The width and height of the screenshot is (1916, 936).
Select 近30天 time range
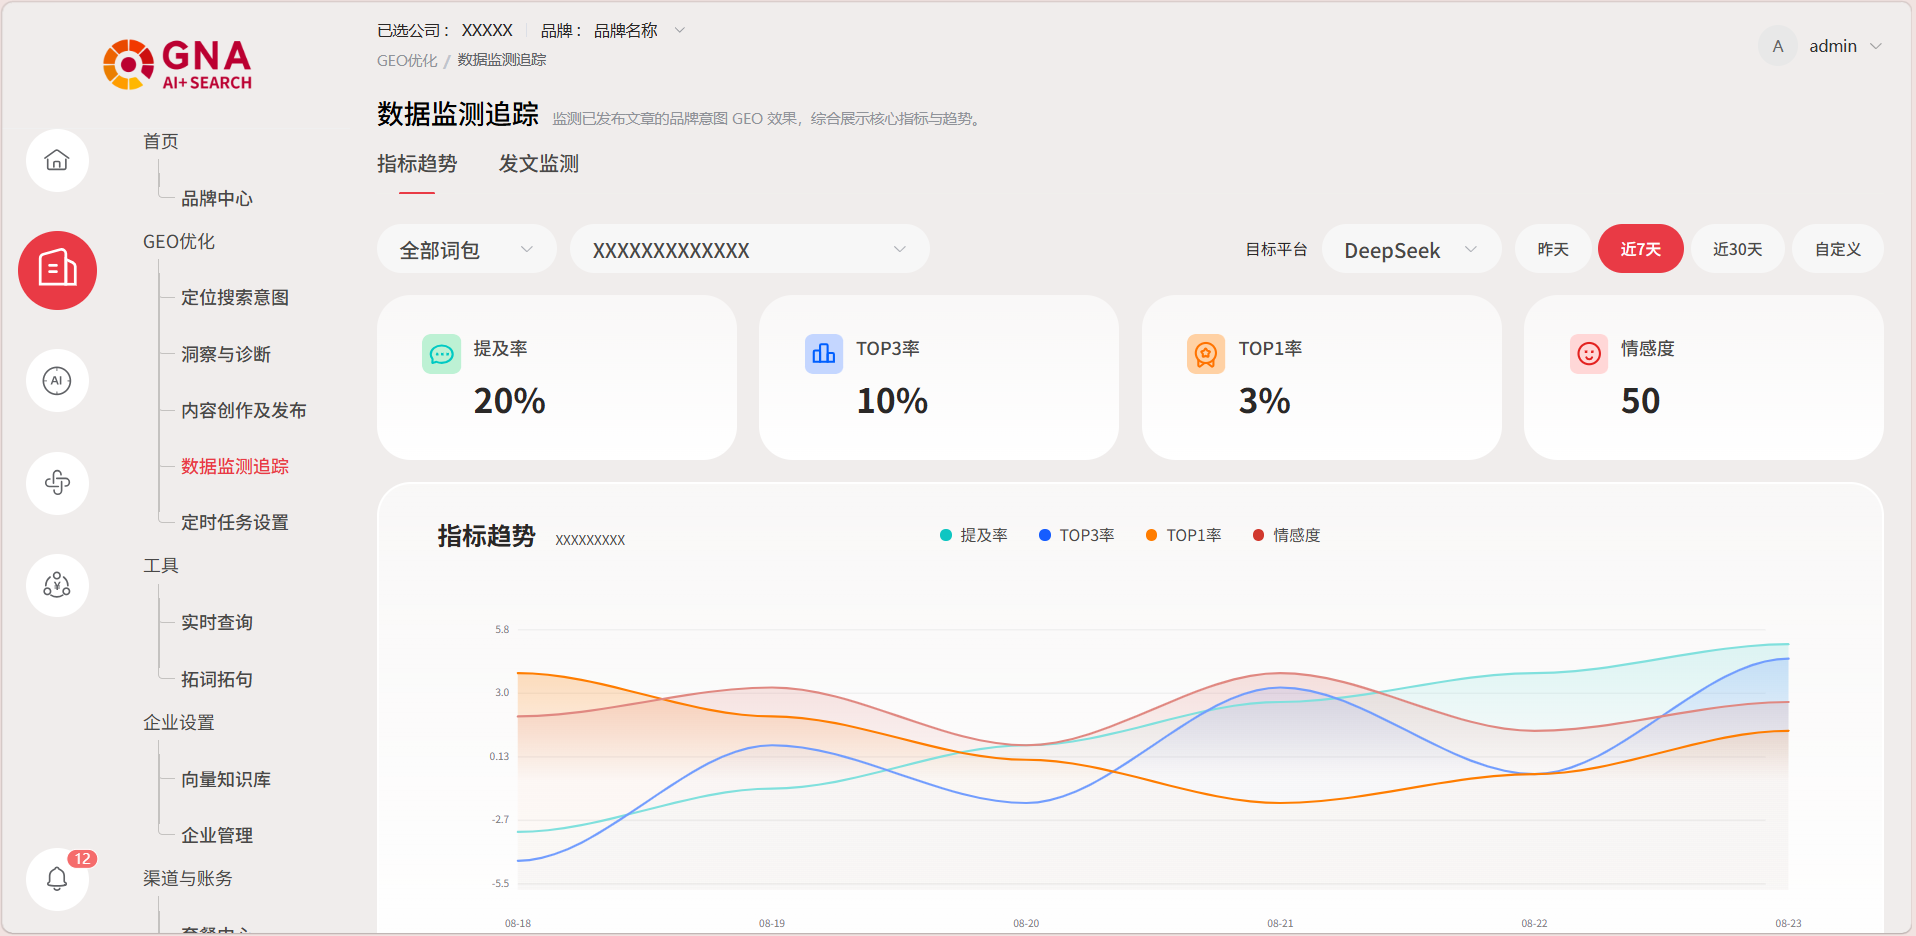[1737, 249]
